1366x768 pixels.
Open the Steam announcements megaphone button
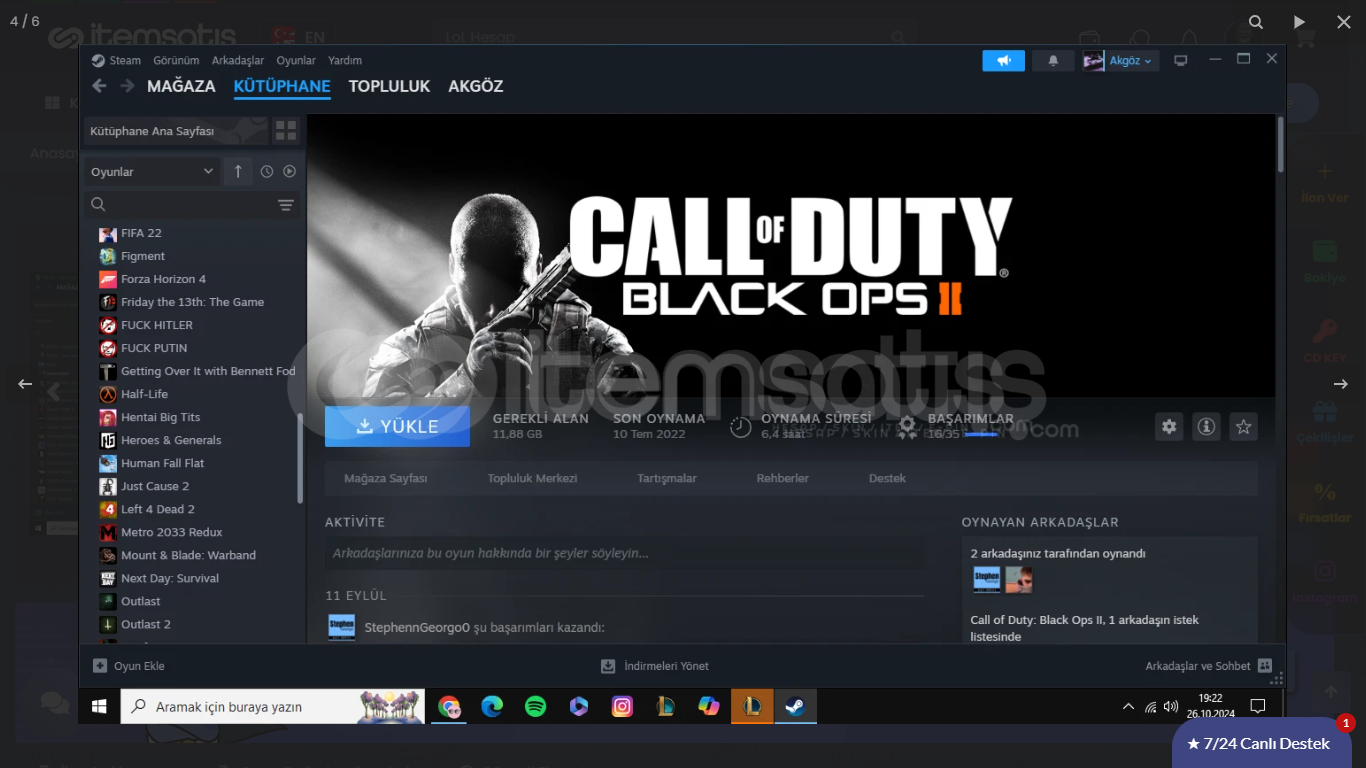coord(1003,61)
